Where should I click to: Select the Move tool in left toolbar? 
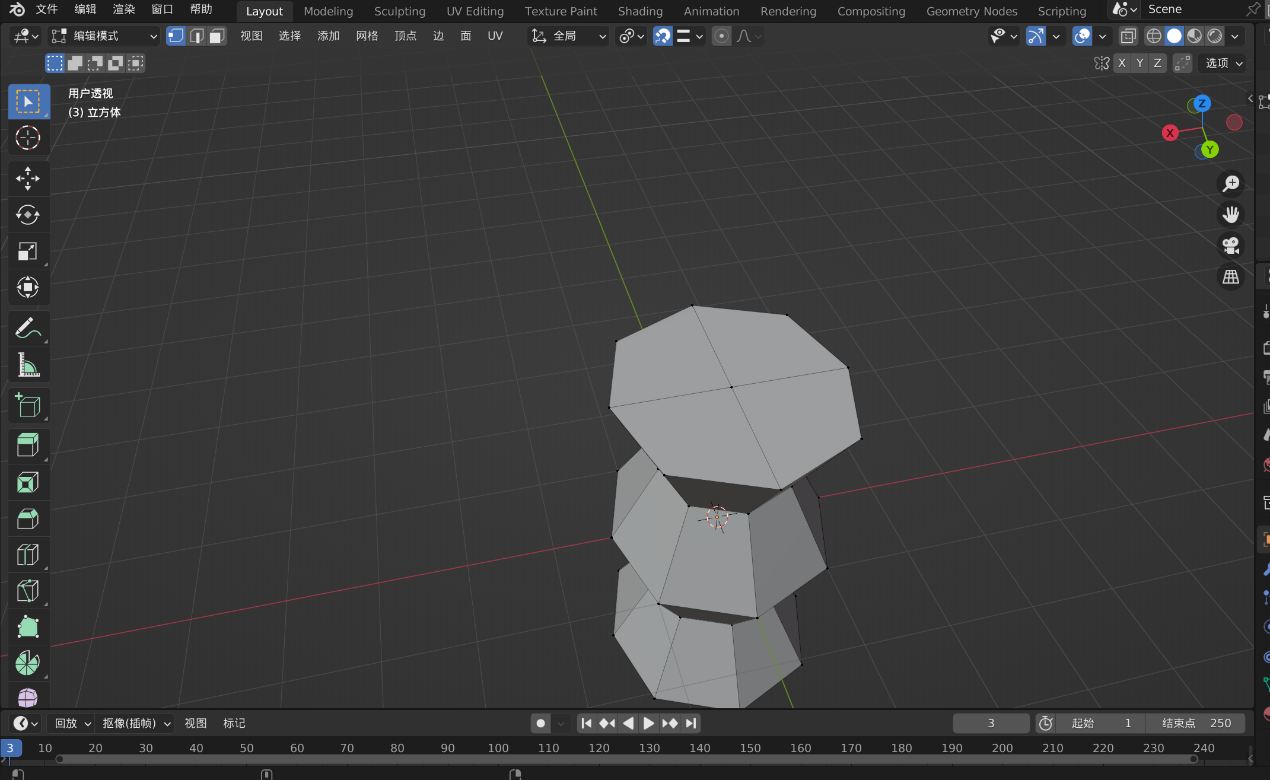pos(28,179)
